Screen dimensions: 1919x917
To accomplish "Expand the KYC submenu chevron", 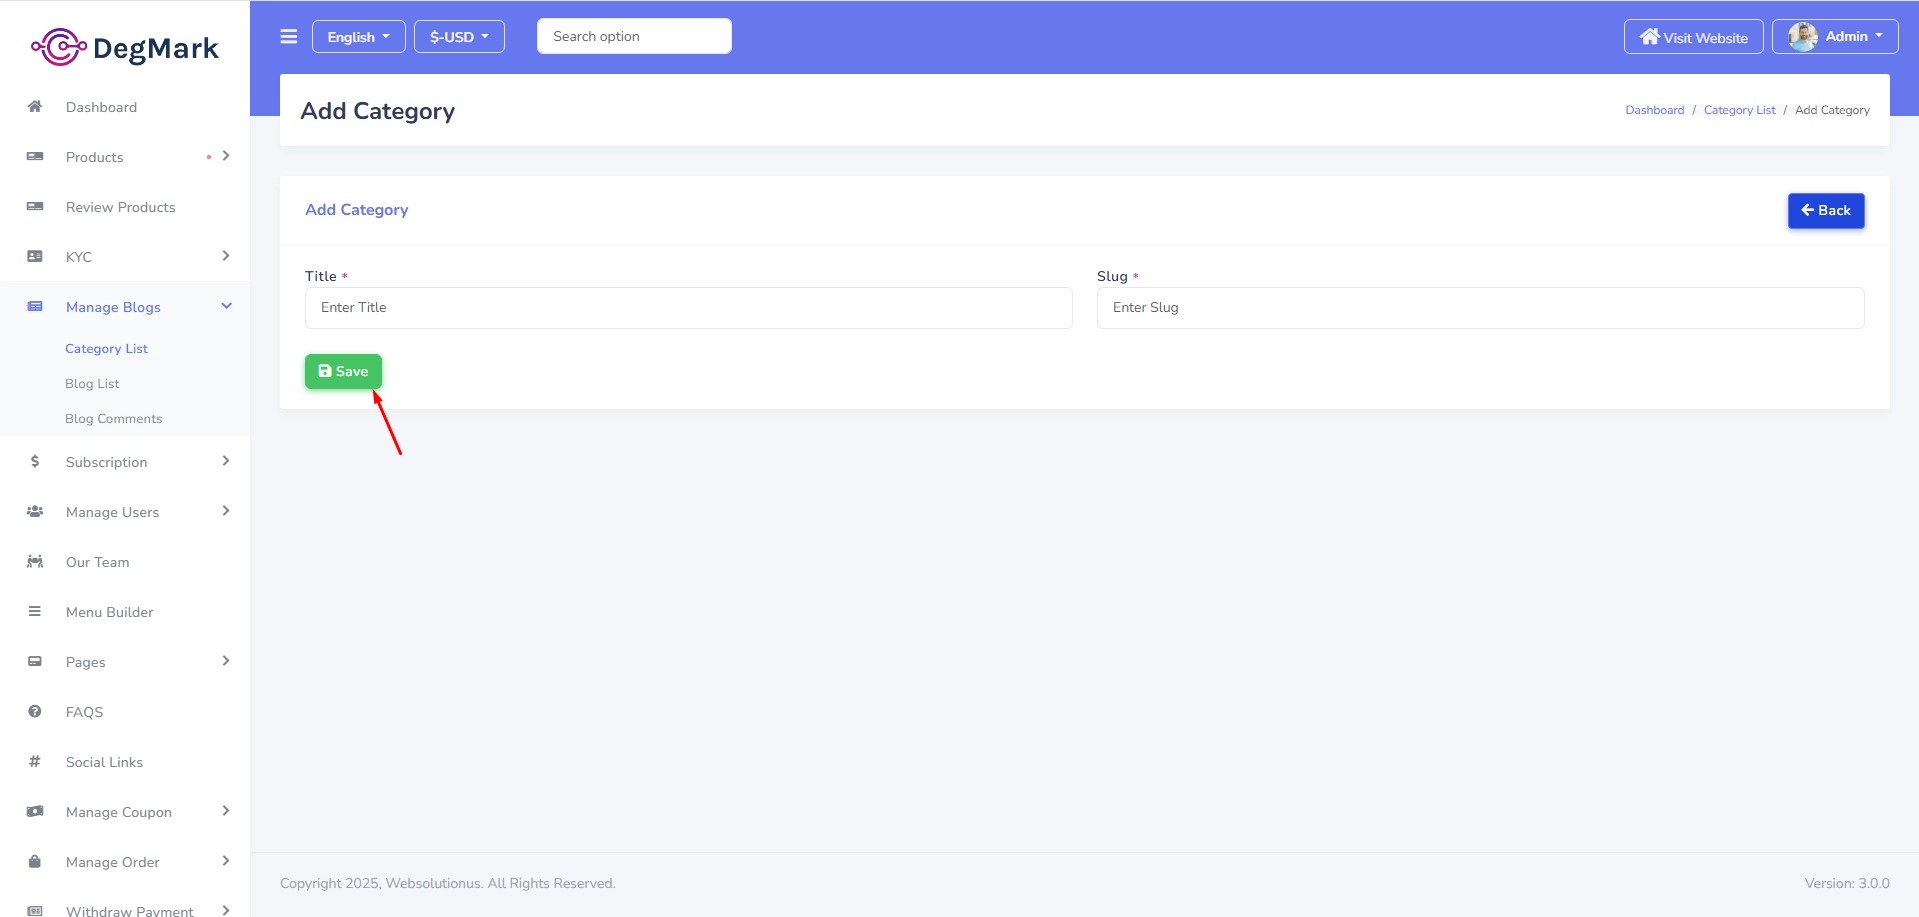I will point(226,257).
